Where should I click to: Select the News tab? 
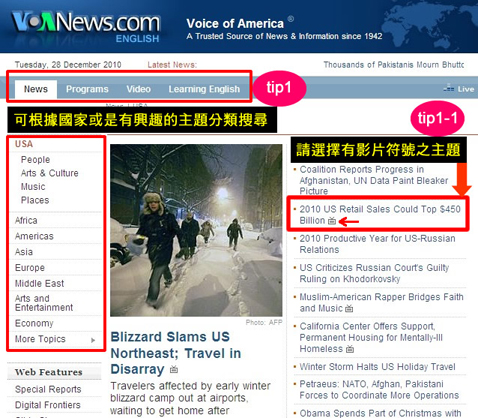tap(36, 89)
